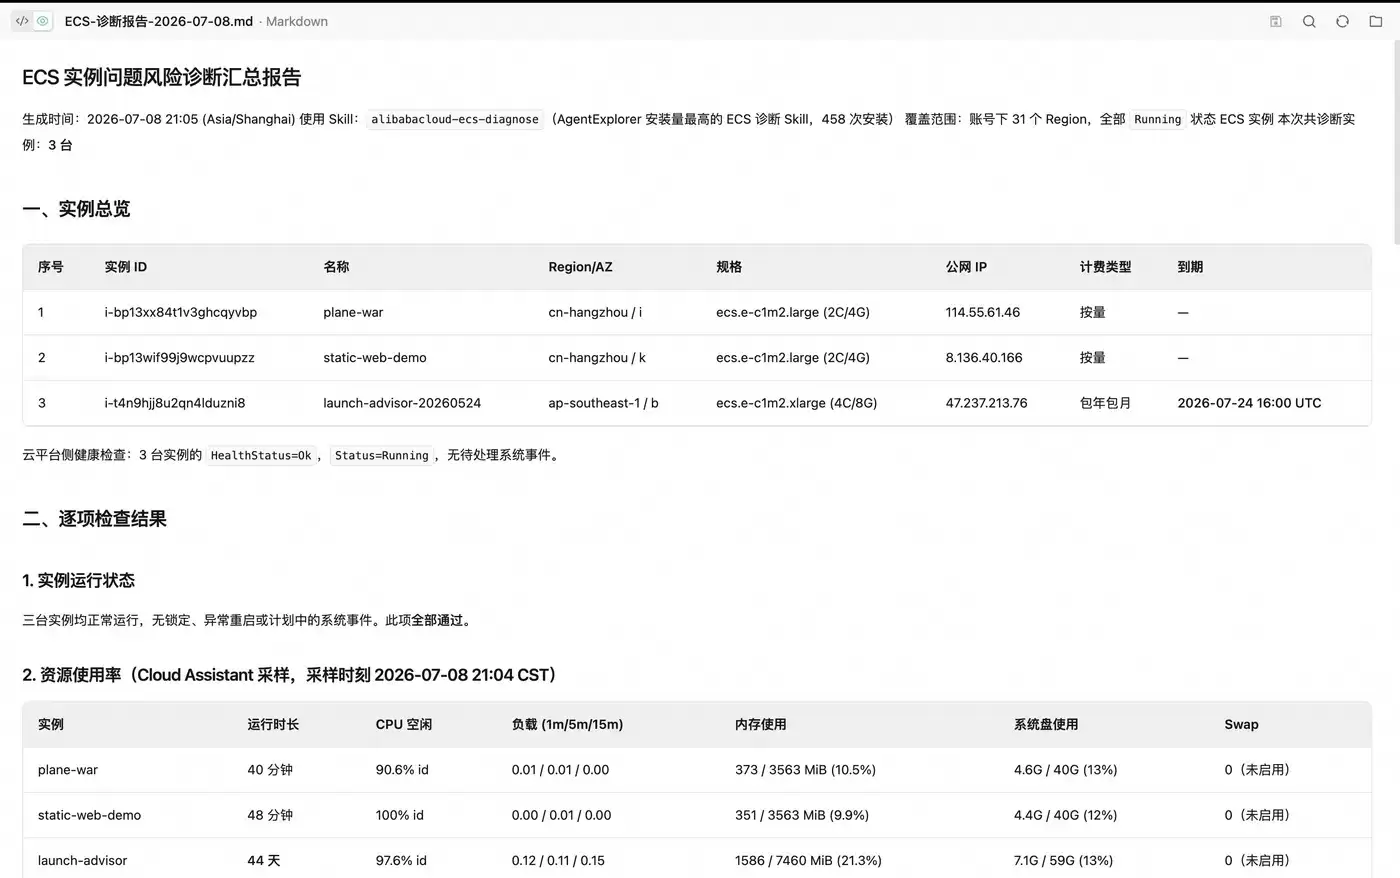Click heading 一、实例总览

pos(76,209)
